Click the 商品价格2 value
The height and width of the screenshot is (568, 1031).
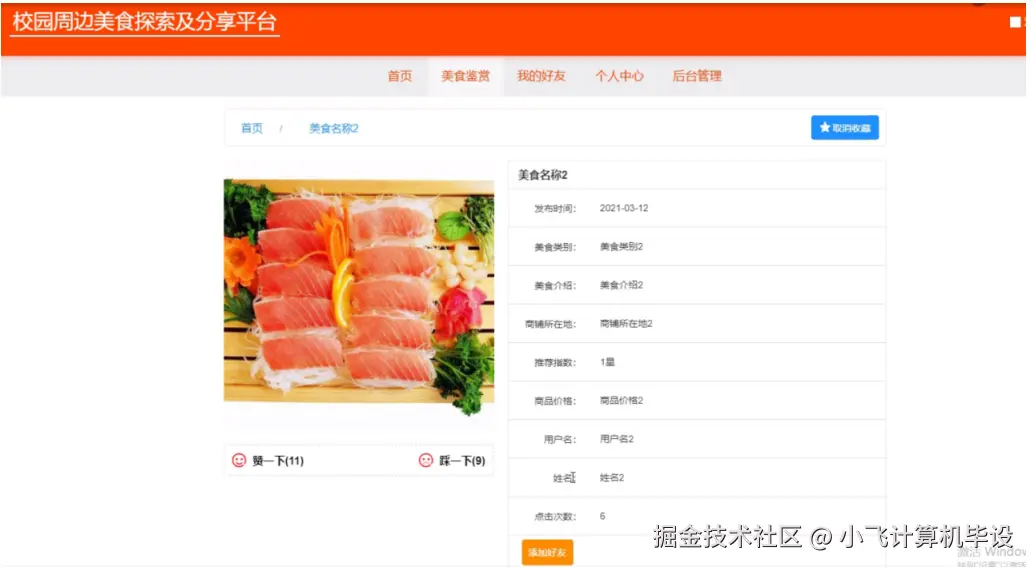pos(621,400)
